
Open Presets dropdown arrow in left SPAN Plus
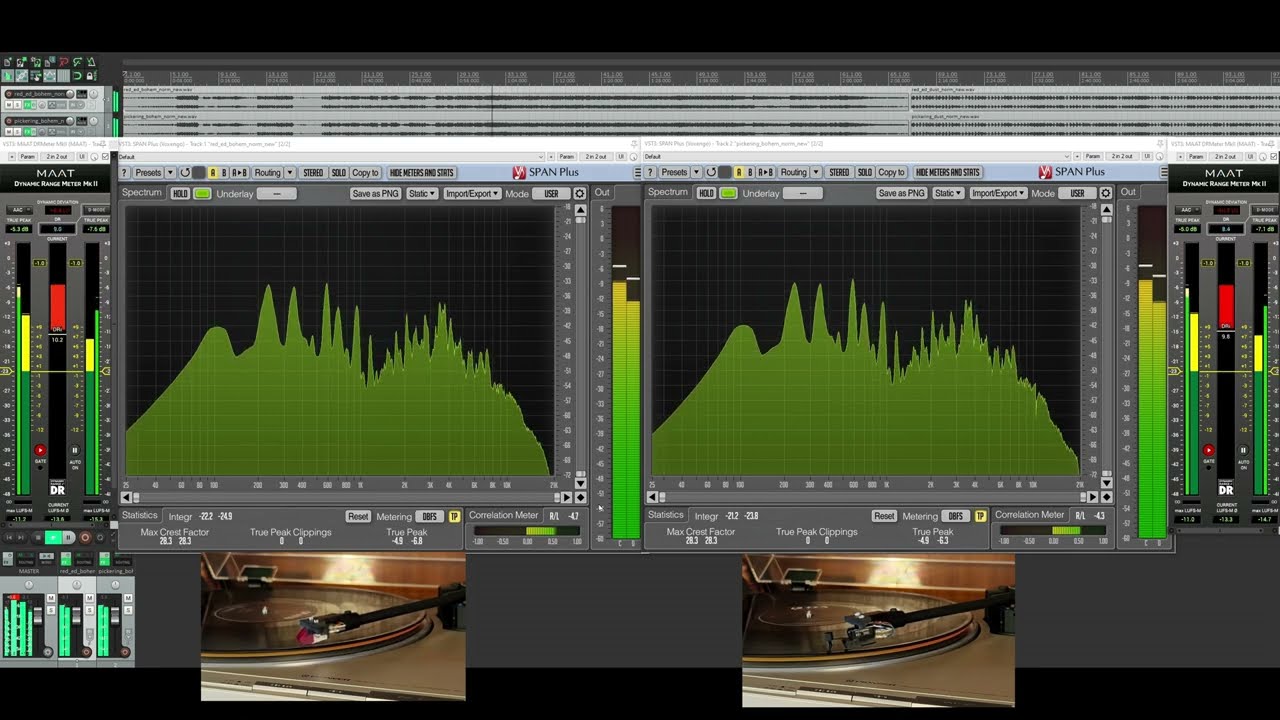click(170, 172)
